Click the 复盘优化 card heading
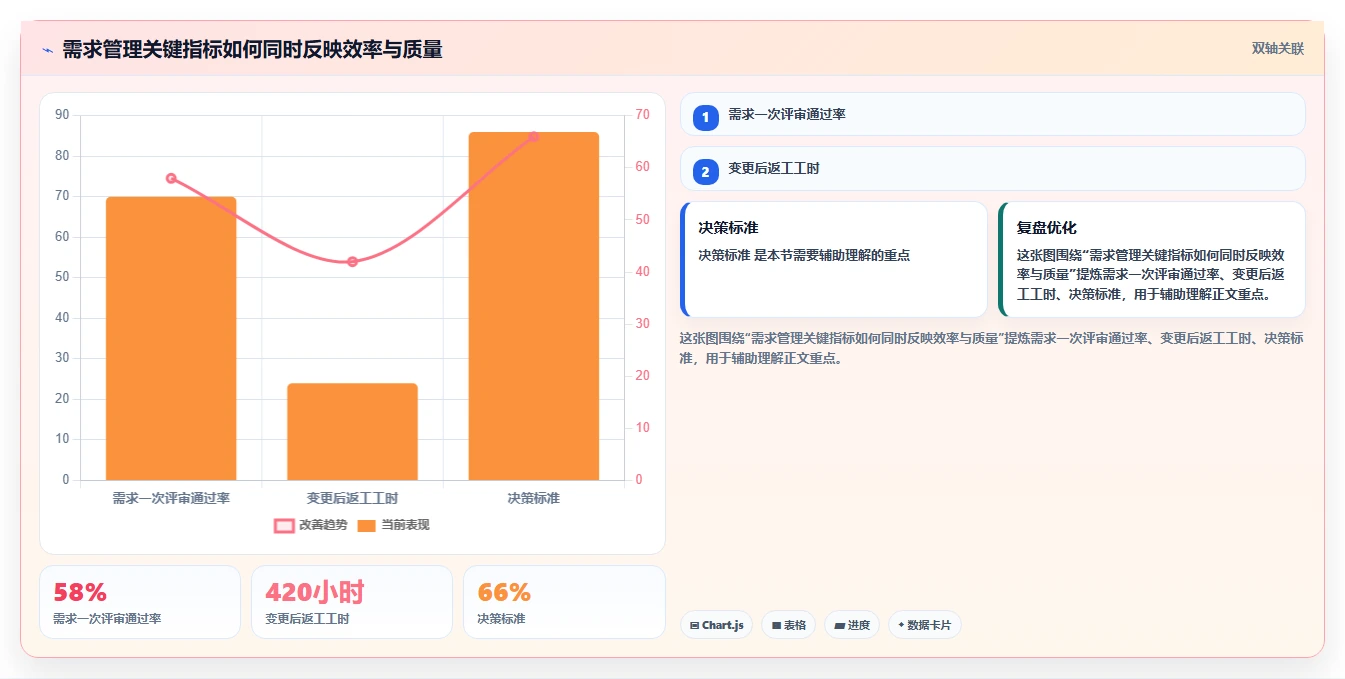 tap(1046, 228)
